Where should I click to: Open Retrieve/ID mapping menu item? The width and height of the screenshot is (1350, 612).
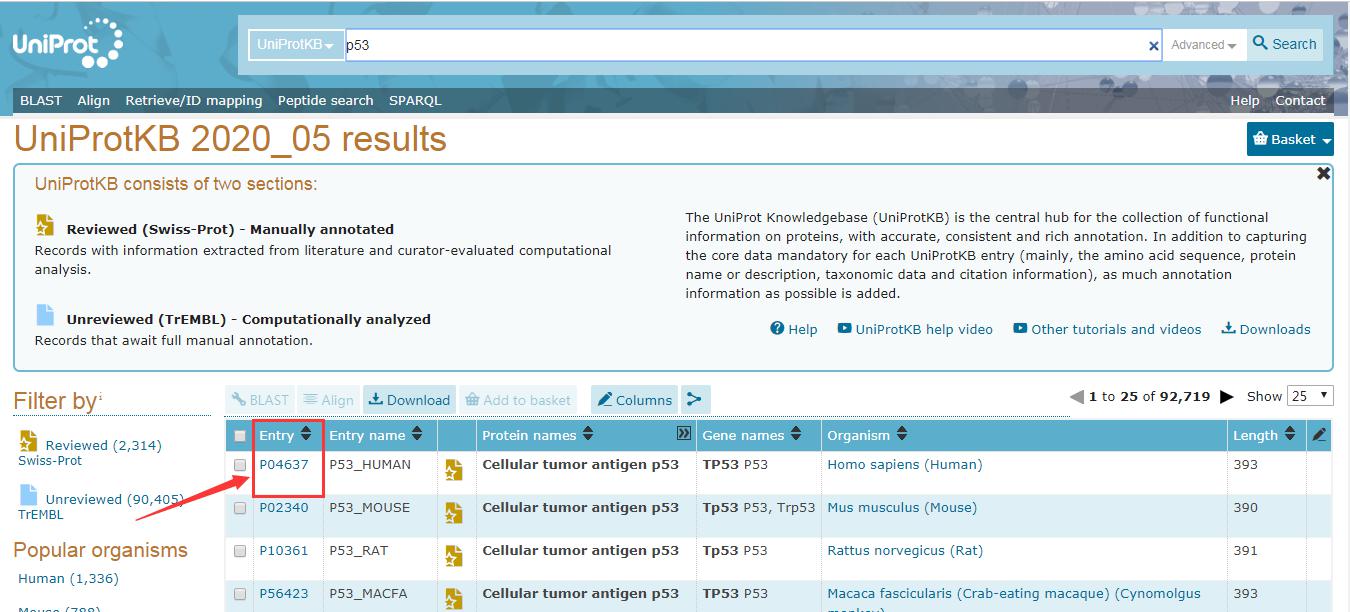pyautogui.click(x=193, y=100)
